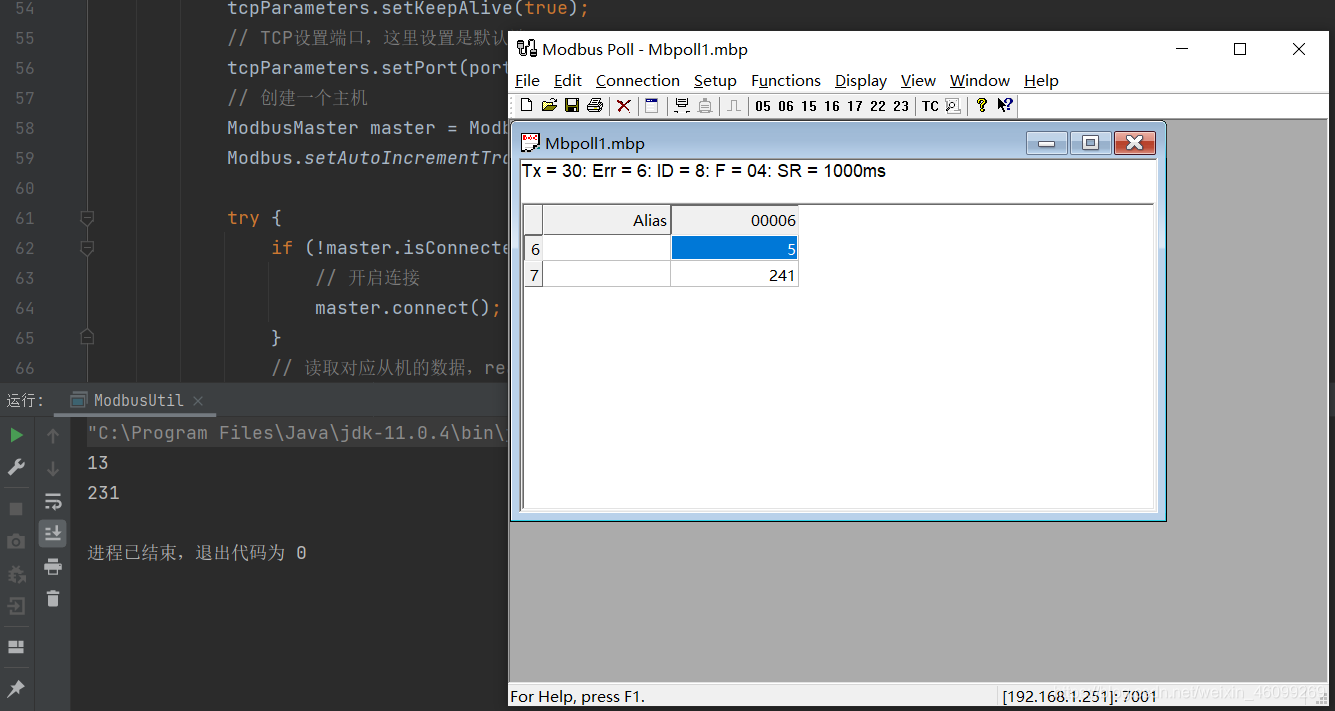Toggle scroll-to-end in the console

[53, 533]
